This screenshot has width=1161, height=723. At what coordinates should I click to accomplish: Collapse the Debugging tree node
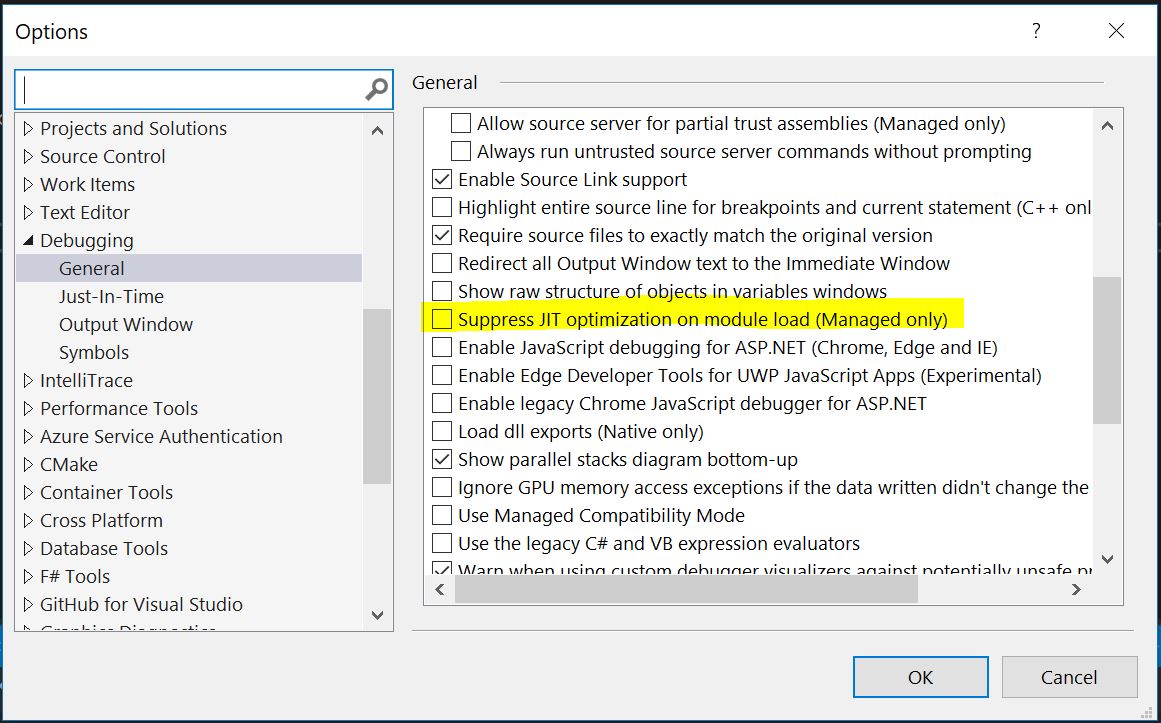pos(28,241)
